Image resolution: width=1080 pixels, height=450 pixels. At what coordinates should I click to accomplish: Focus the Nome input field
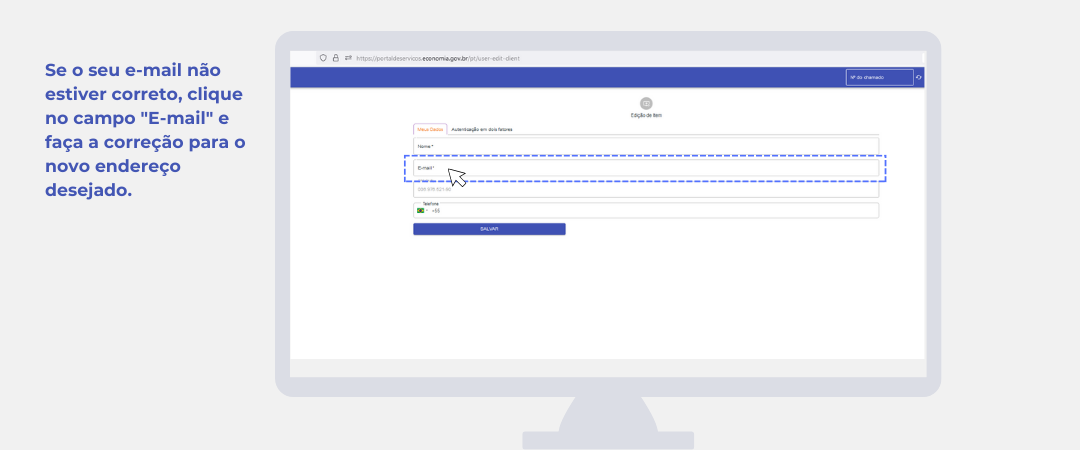(646, 146)
